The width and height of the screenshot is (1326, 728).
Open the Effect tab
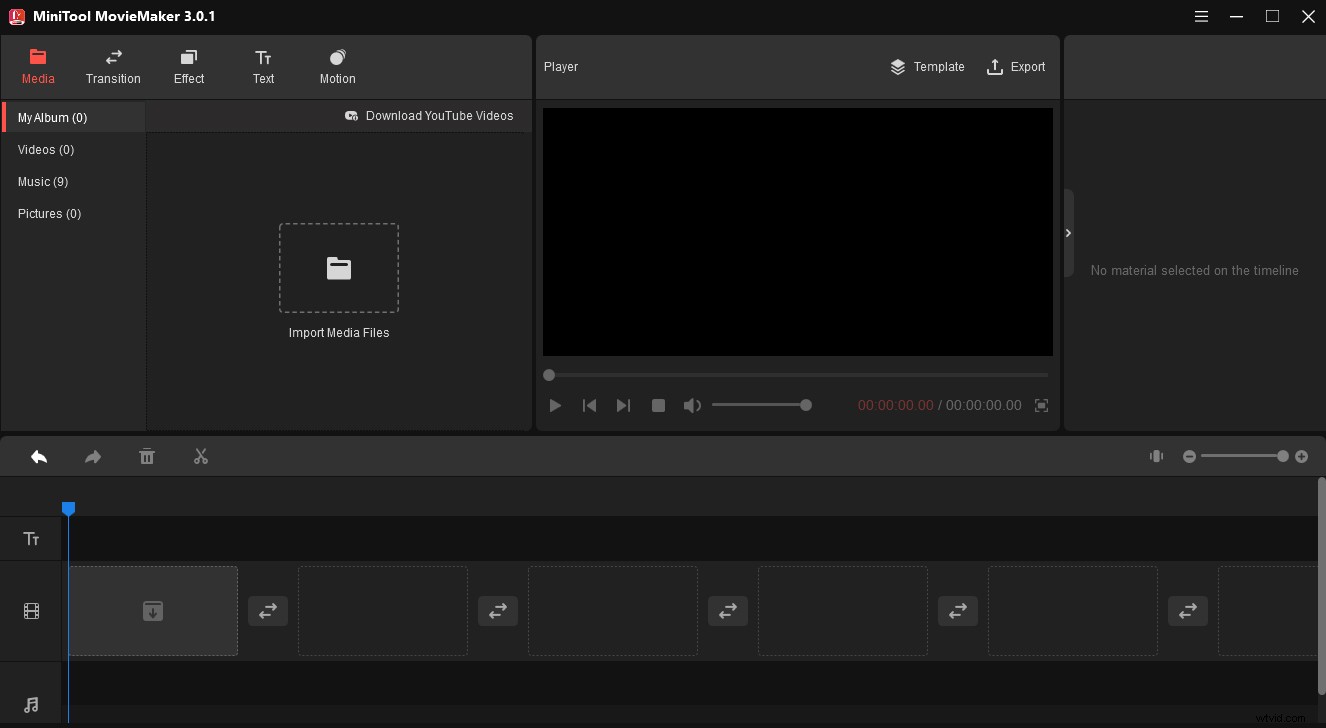click(188, 67)
